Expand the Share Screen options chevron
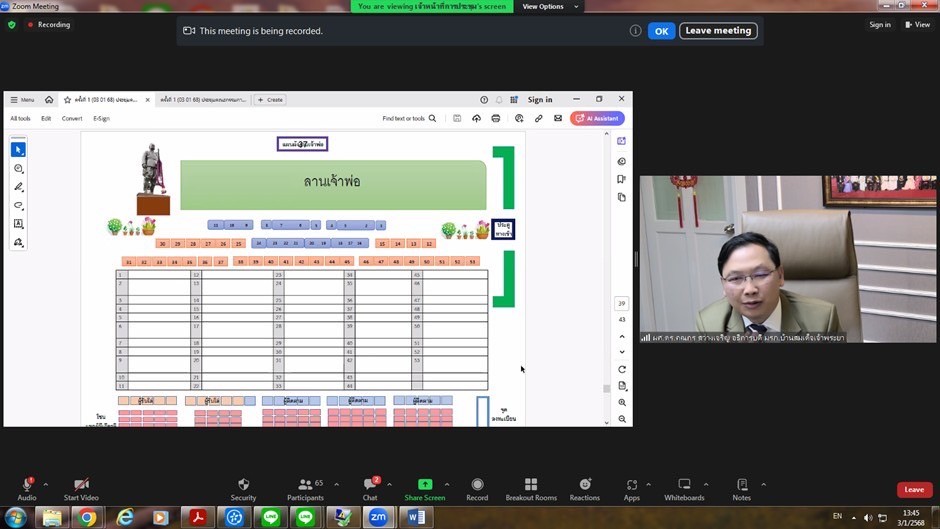 (447, 485)
